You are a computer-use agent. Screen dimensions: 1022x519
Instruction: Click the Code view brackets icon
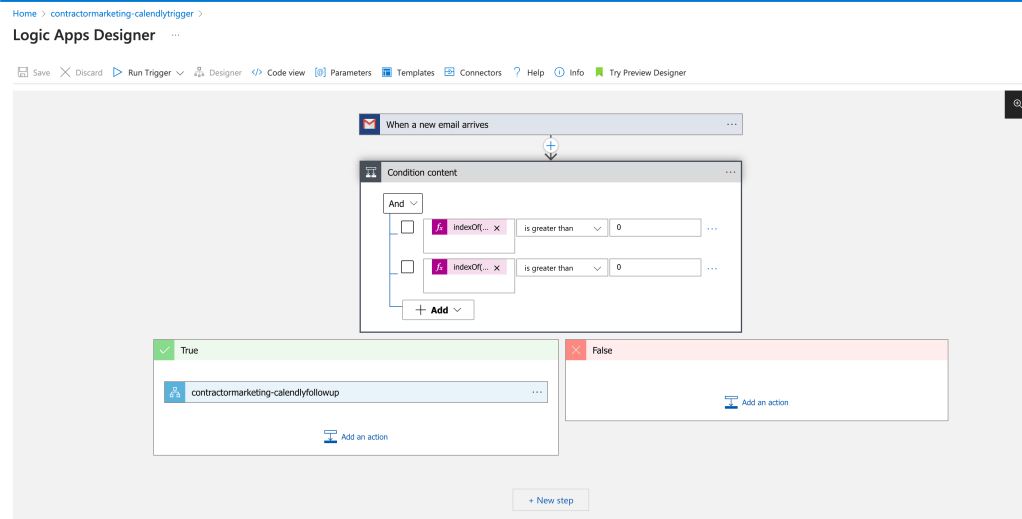tap(257, 72)
